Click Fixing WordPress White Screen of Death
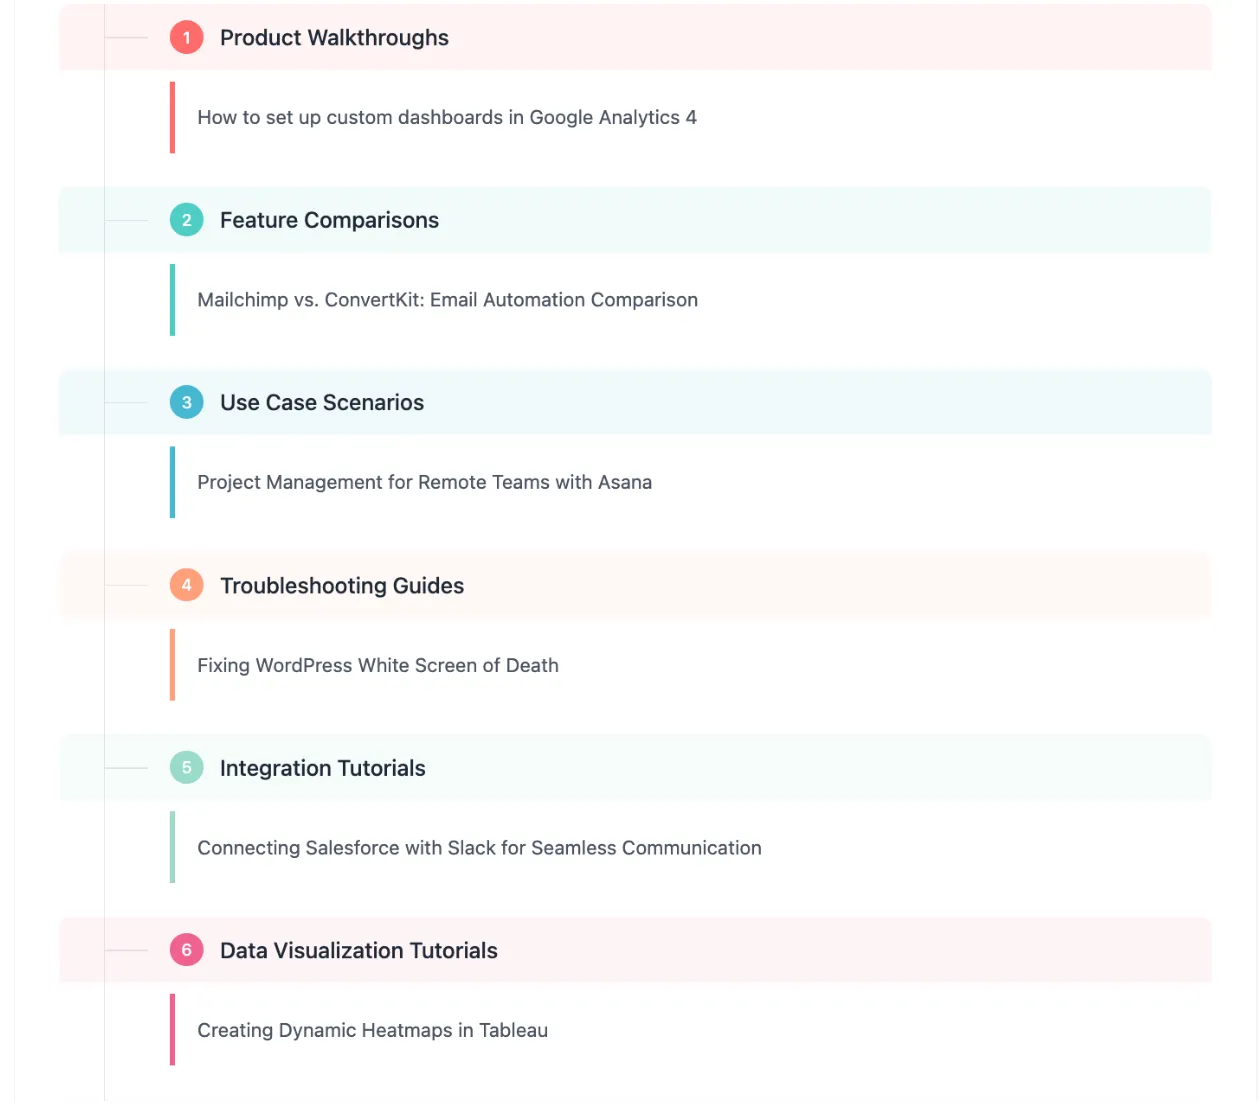The height and width of the screenshot is (1104, 1260). coord(378,665)
